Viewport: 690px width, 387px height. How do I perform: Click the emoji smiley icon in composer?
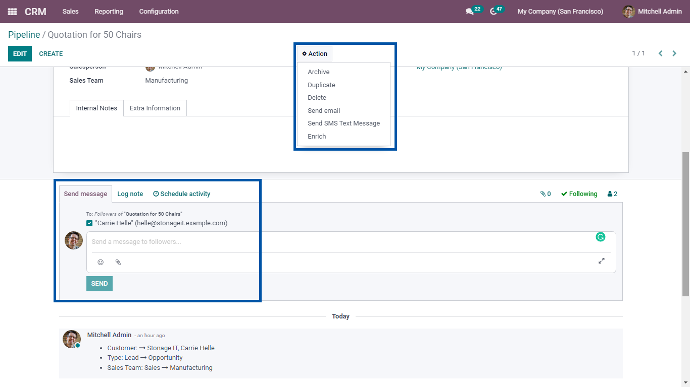pos(100,262)
